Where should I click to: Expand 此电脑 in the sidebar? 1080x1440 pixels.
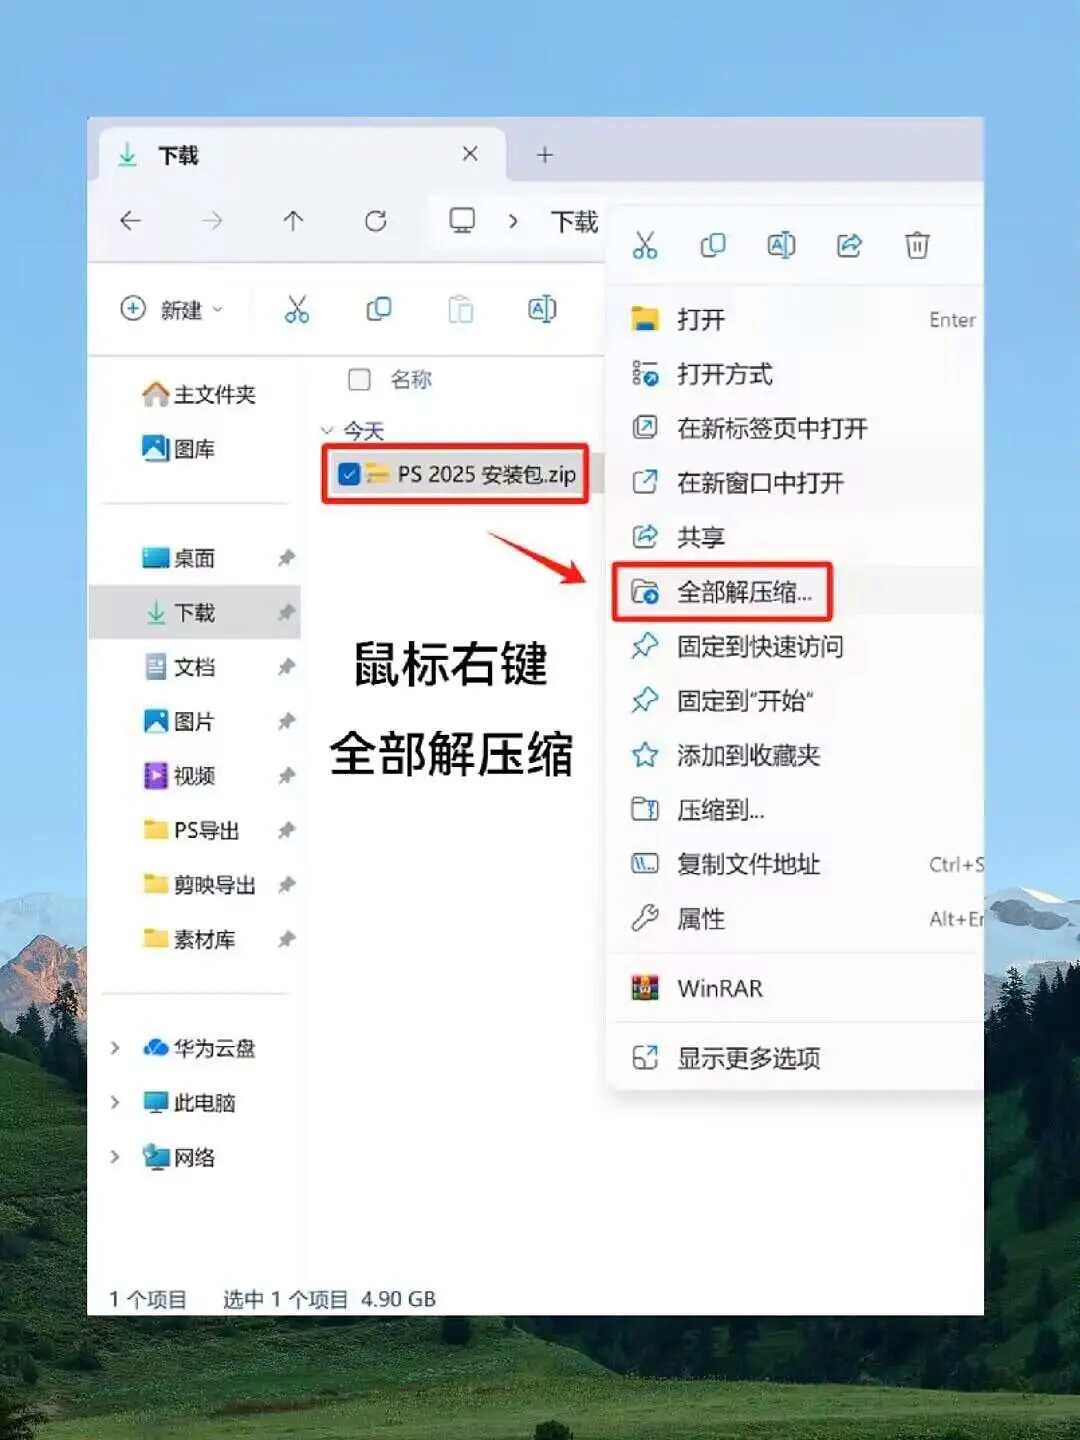[116, 1103]
